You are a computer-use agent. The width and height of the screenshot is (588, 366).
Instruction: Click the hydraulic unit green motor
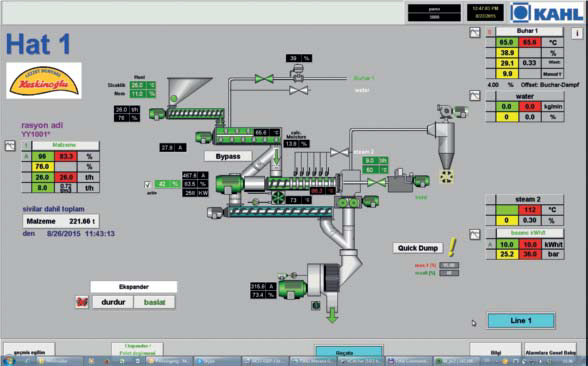421,181
